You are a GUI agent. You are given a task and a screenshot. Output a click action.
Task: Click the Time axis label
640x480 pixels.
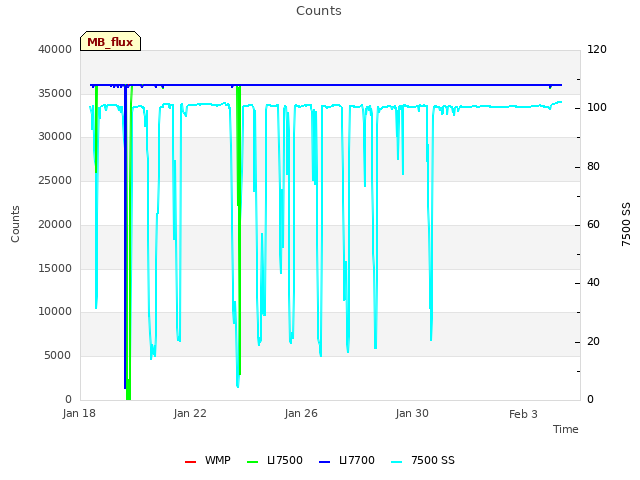(566, 429)
